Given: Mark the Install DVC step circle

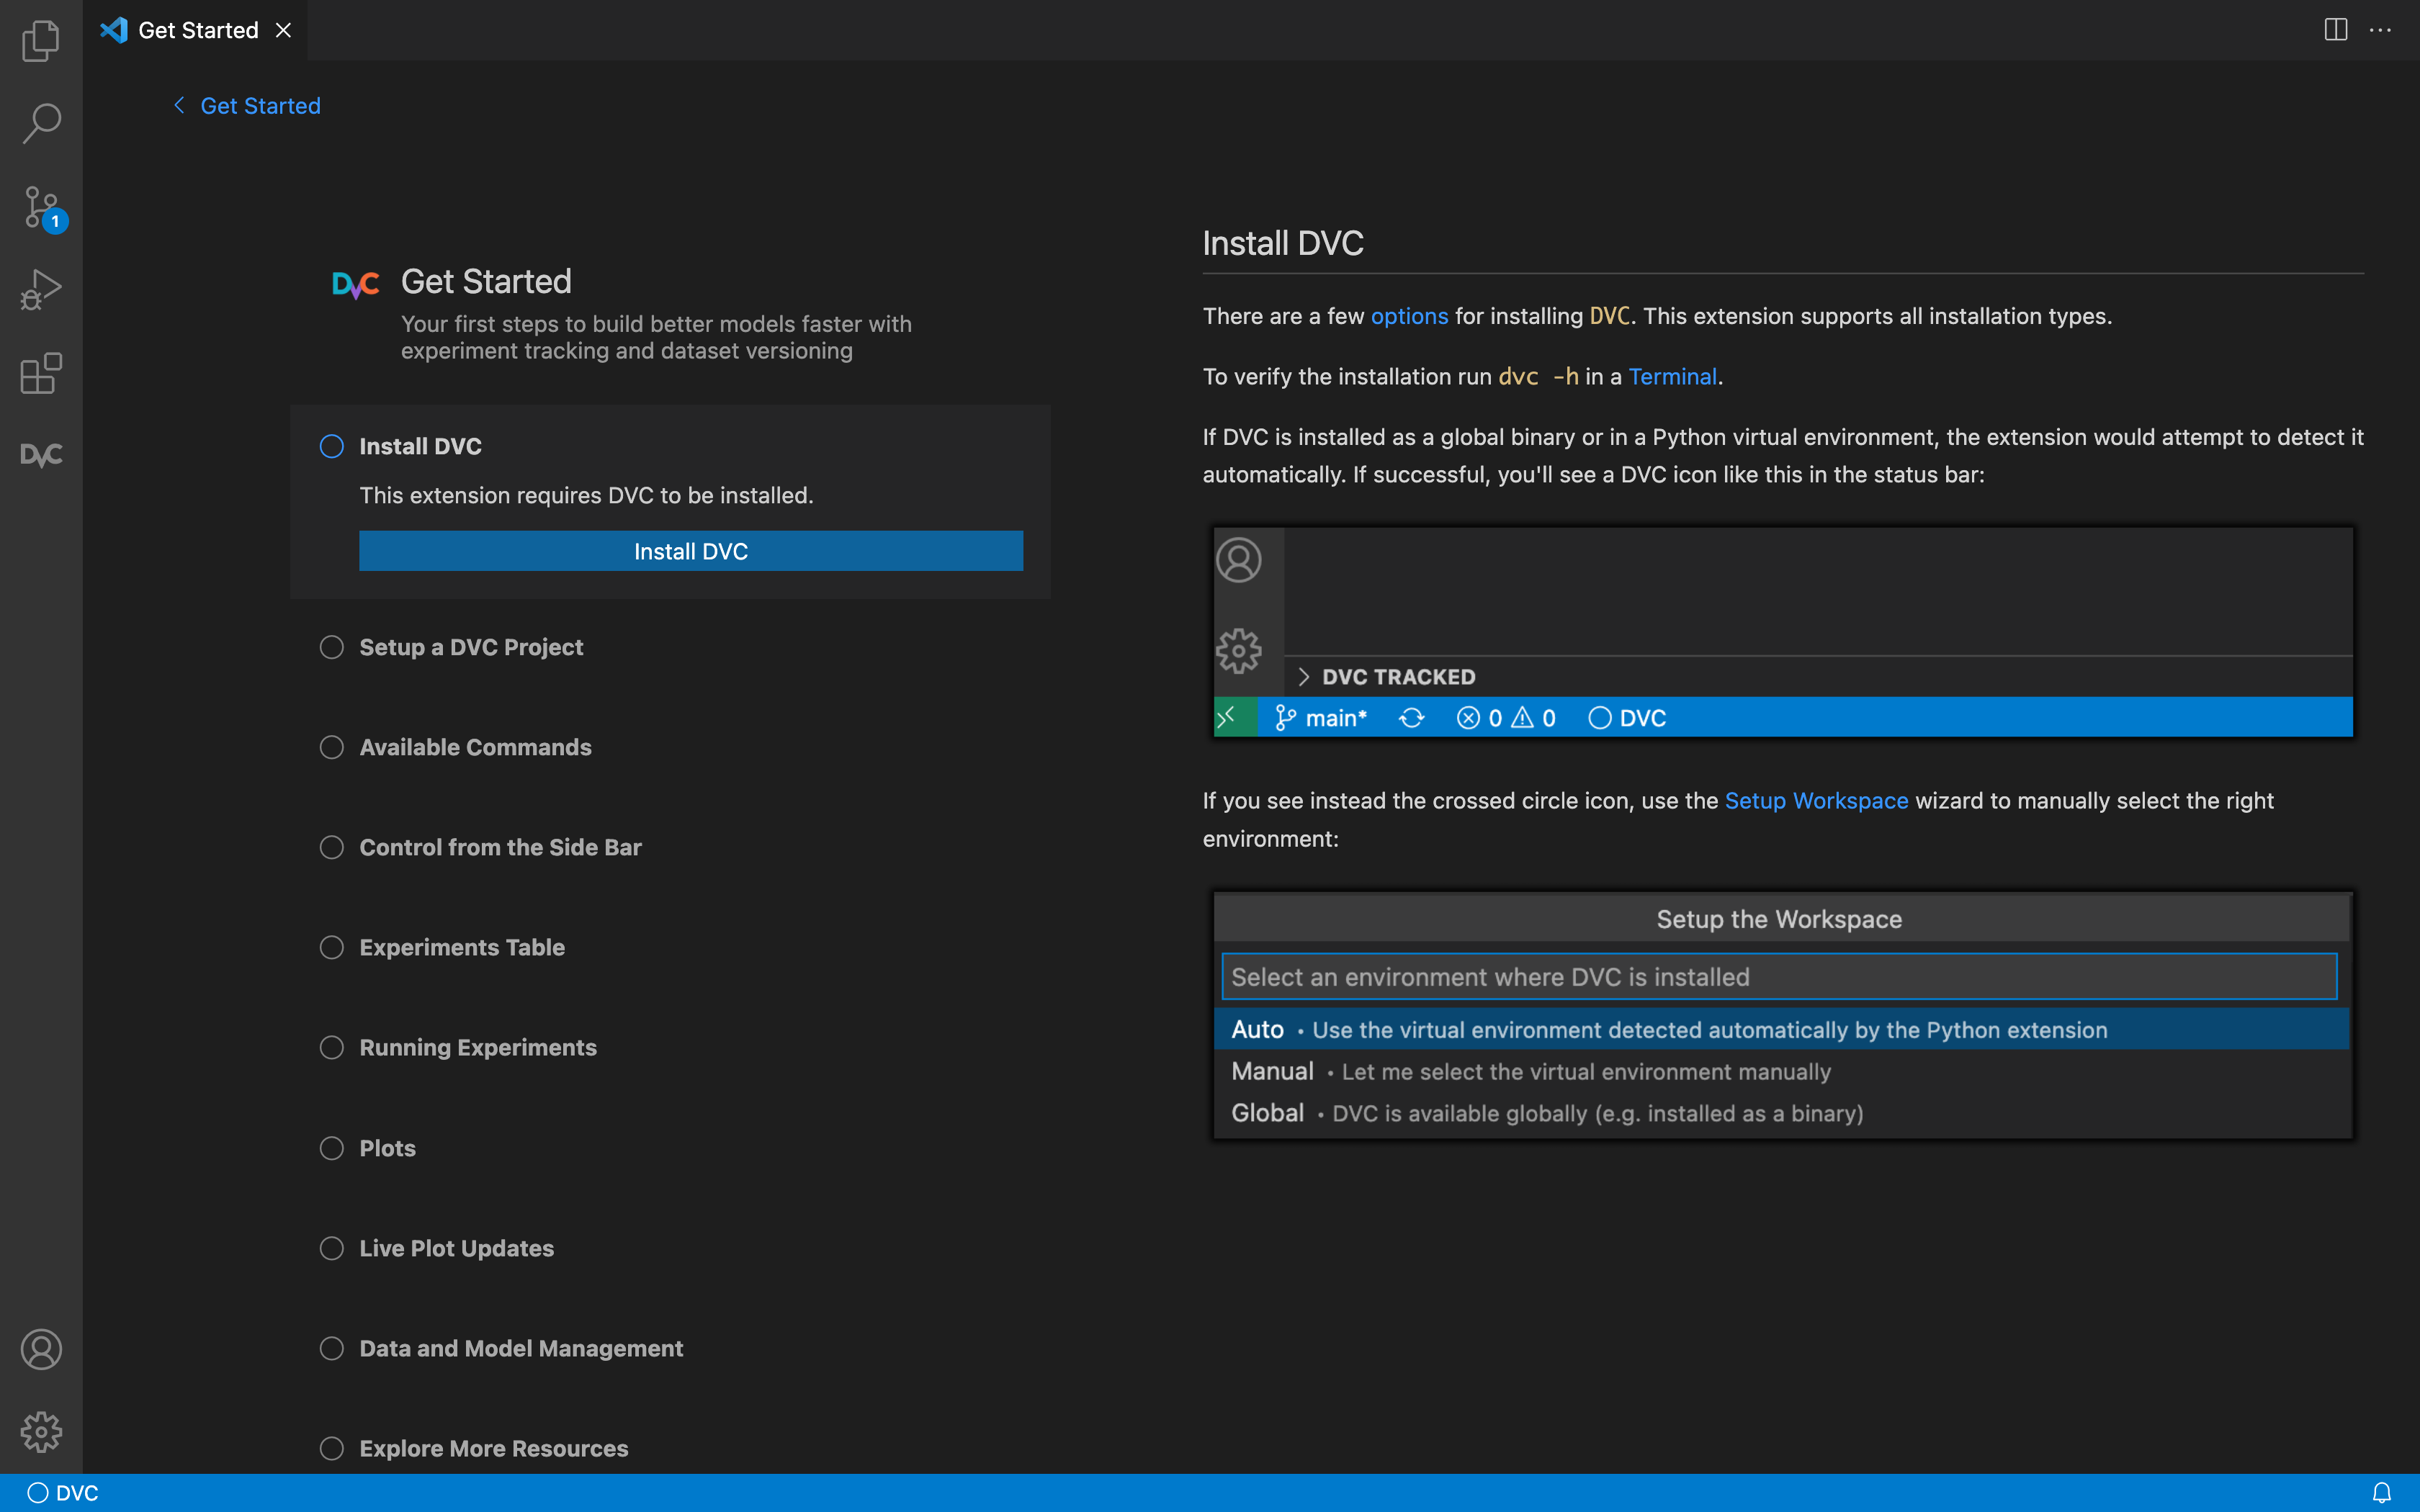Looking at the screenshot, I should (331, 446).
